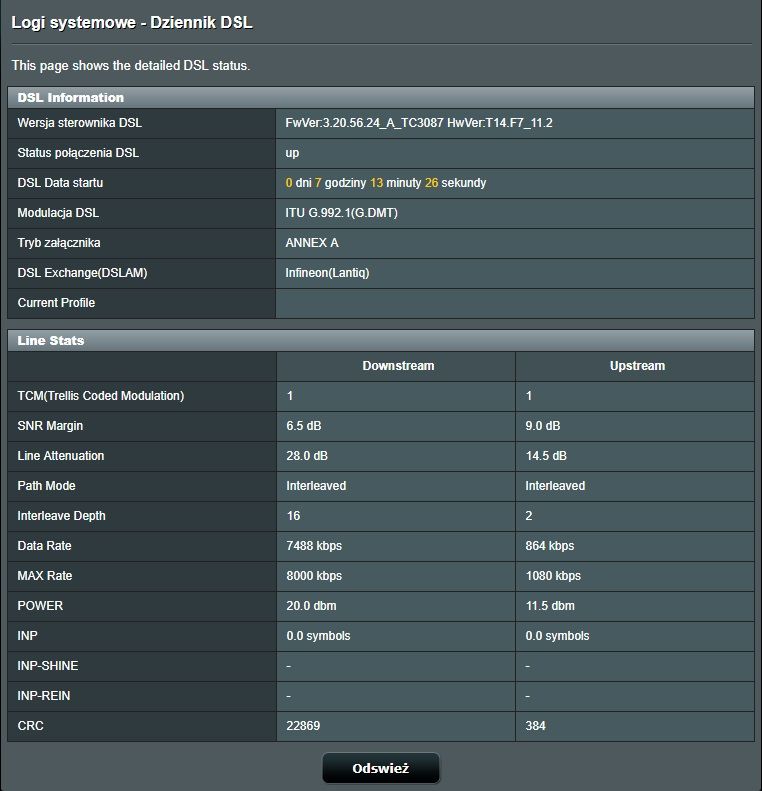Click the upstream POWER 11.5 dbm value
This screenshot has width=762, height=791.
(x=550, y=606)
